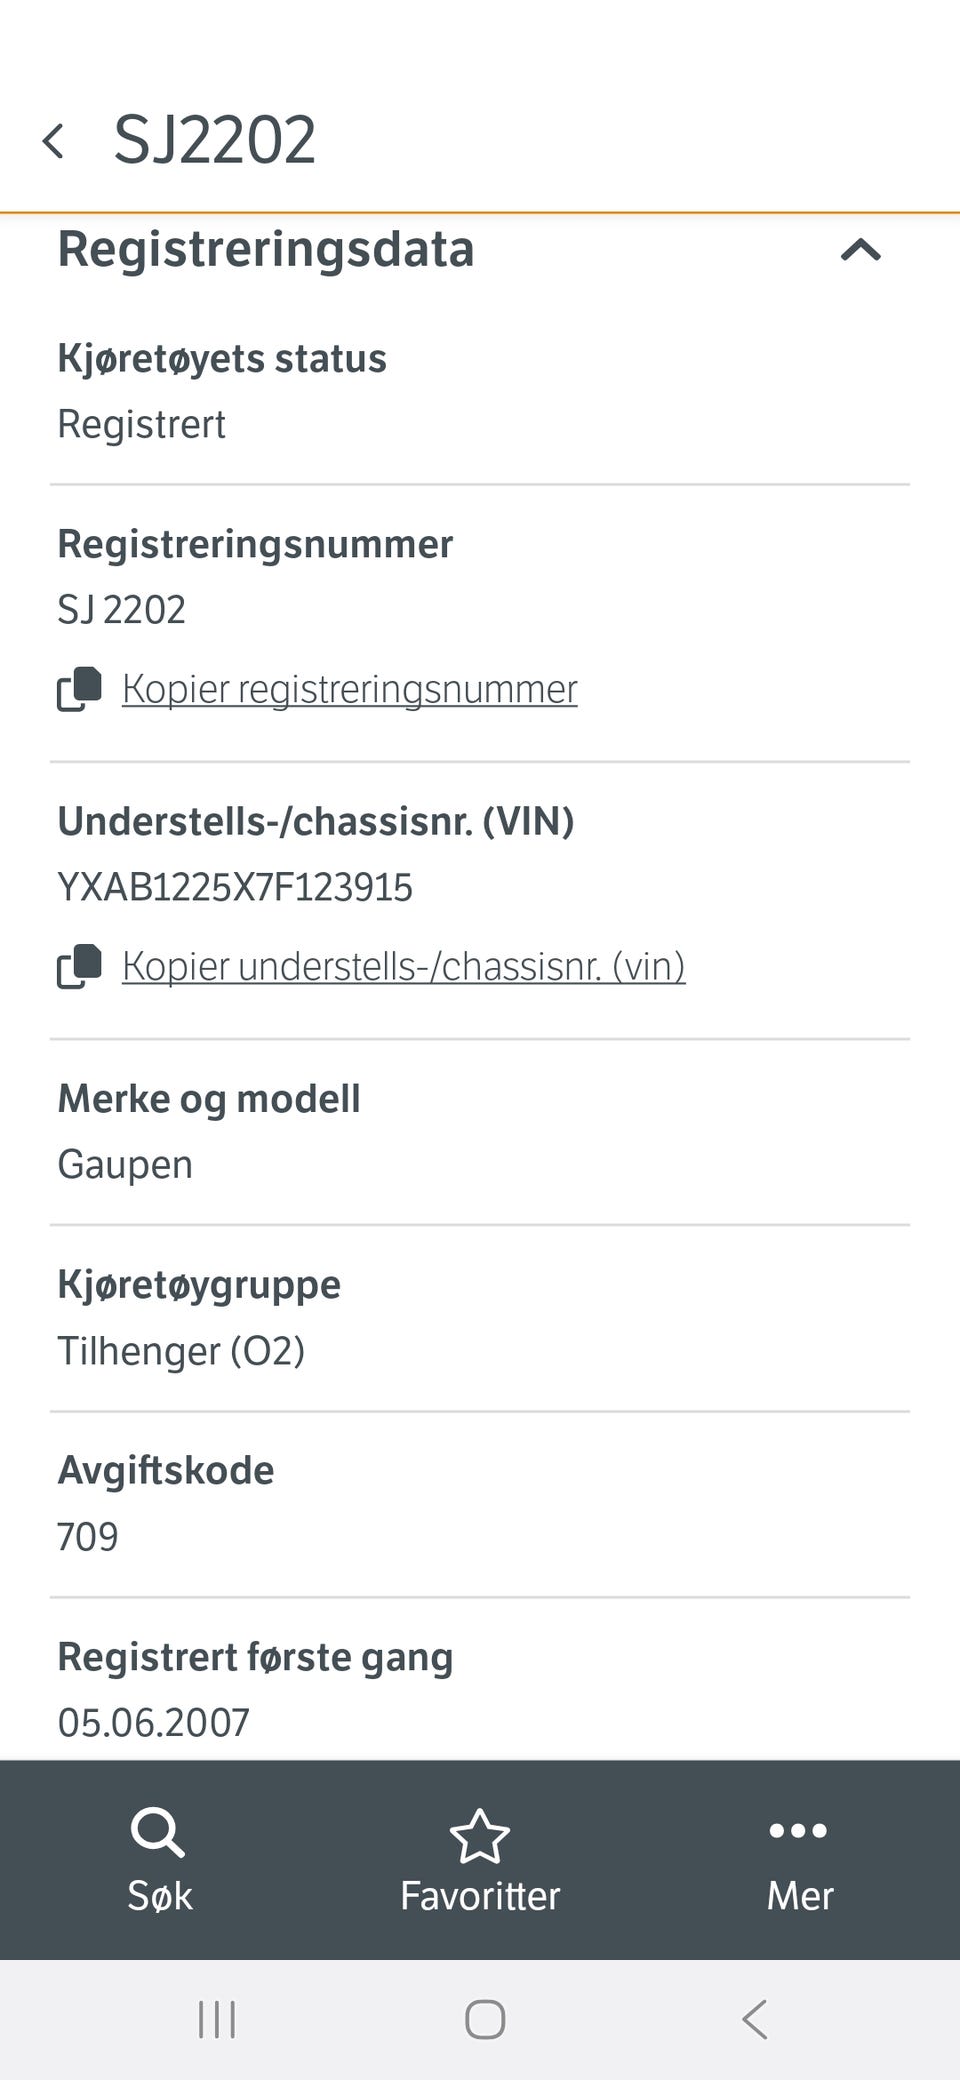Tap the copy icon beside Kopier registreringsnummer
Image resolution: width=960 pixels, height=2080 pixels.
[81, 688]
